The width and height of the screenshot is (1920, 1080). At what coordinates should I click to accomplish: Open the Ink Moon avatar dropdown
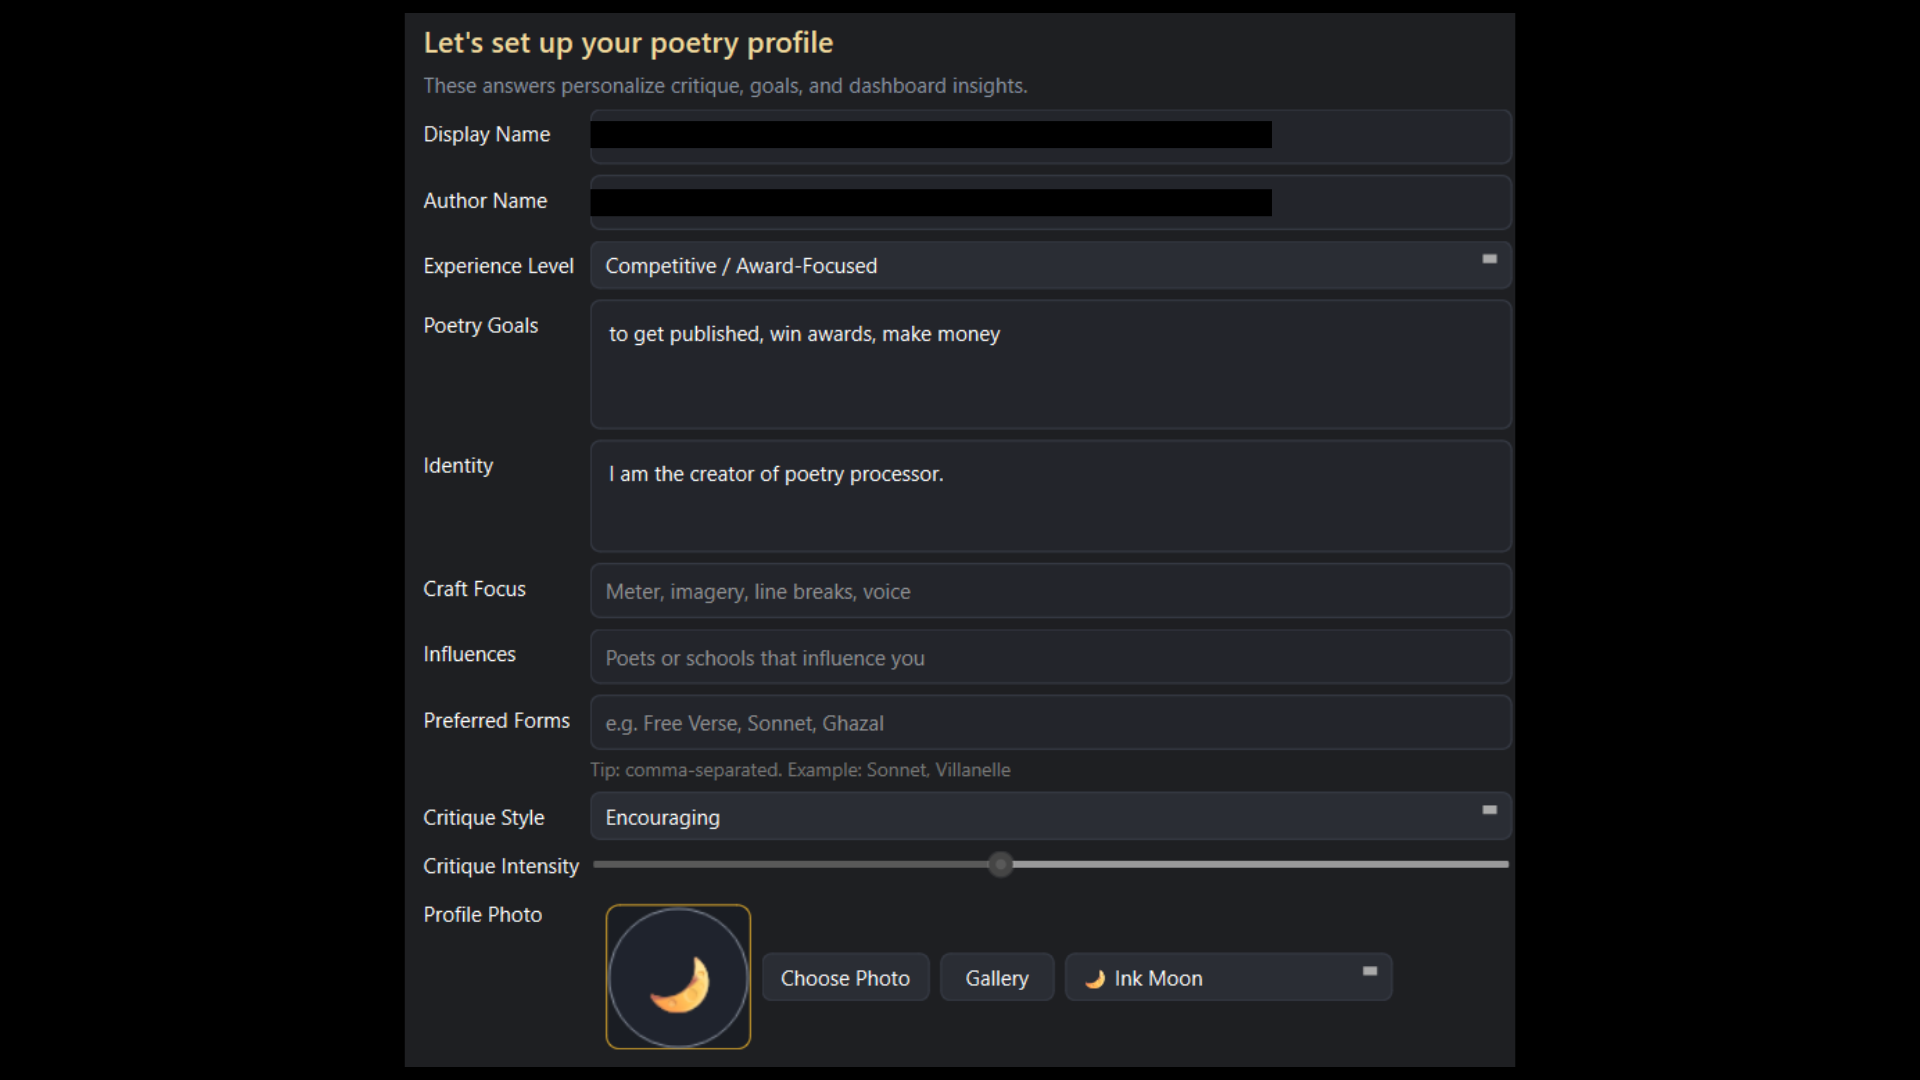(1228, 978)
